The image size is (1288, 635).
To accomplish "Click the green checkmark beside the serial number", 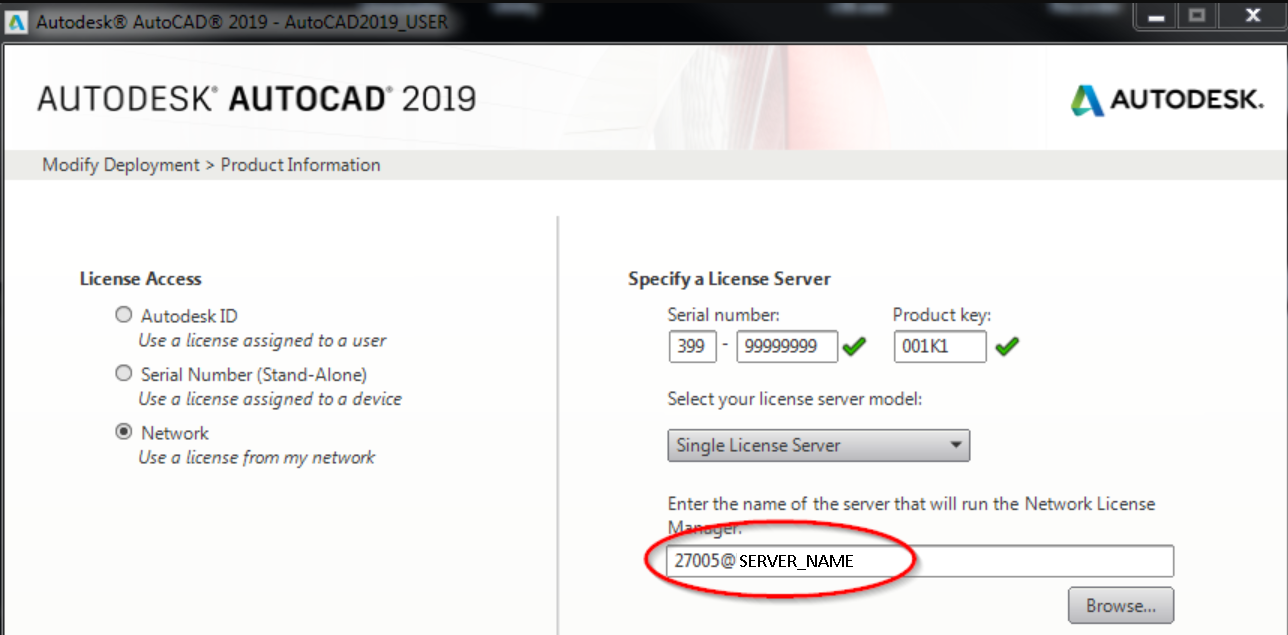I will 856,346.
